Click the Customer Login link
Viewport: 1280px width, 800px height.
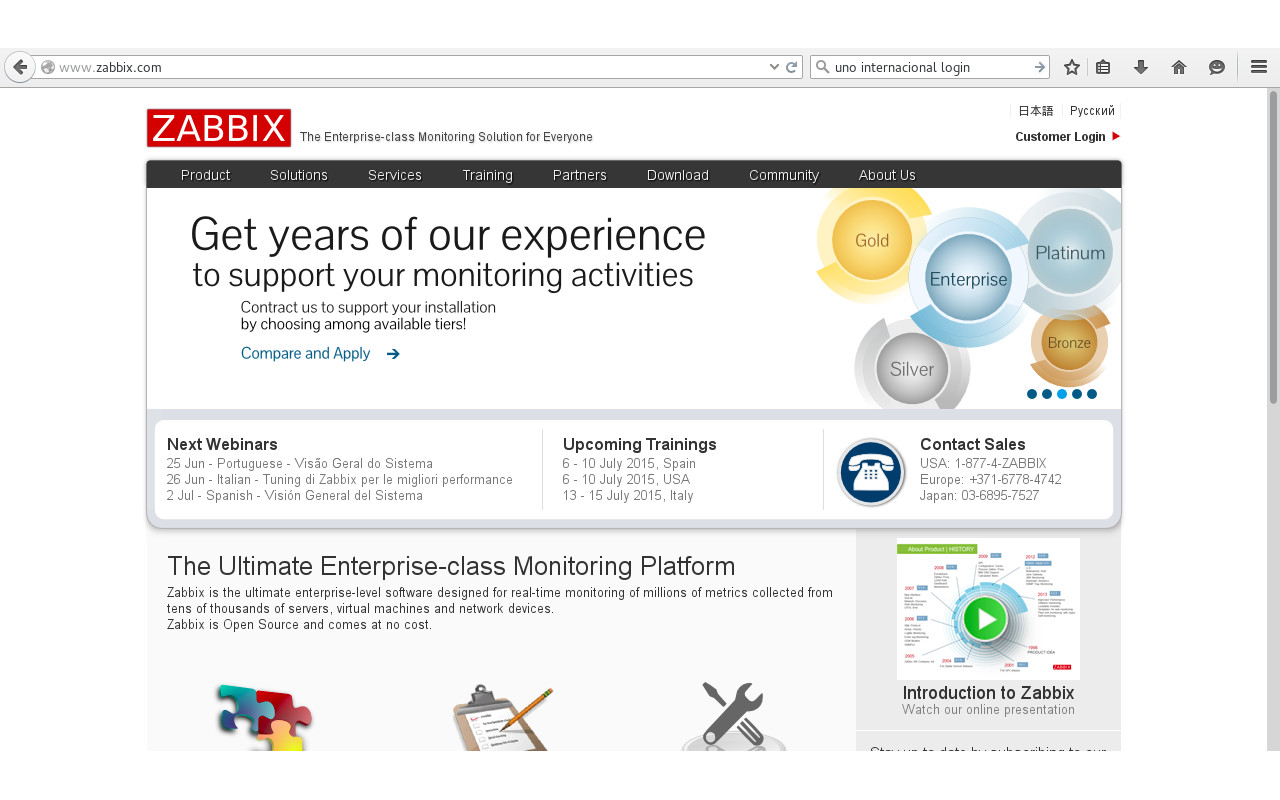(1060, 137)
